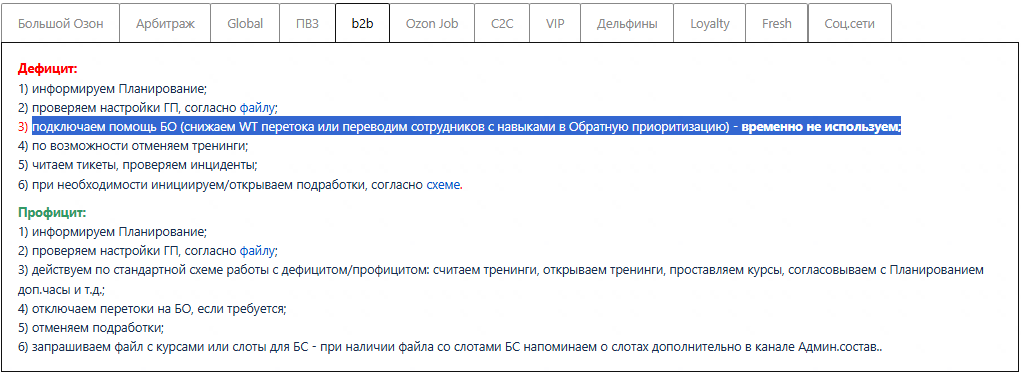Click the 'отменяем подработки' list item
The width and height of the screenshot is (1021, 376).
(91, 327)
